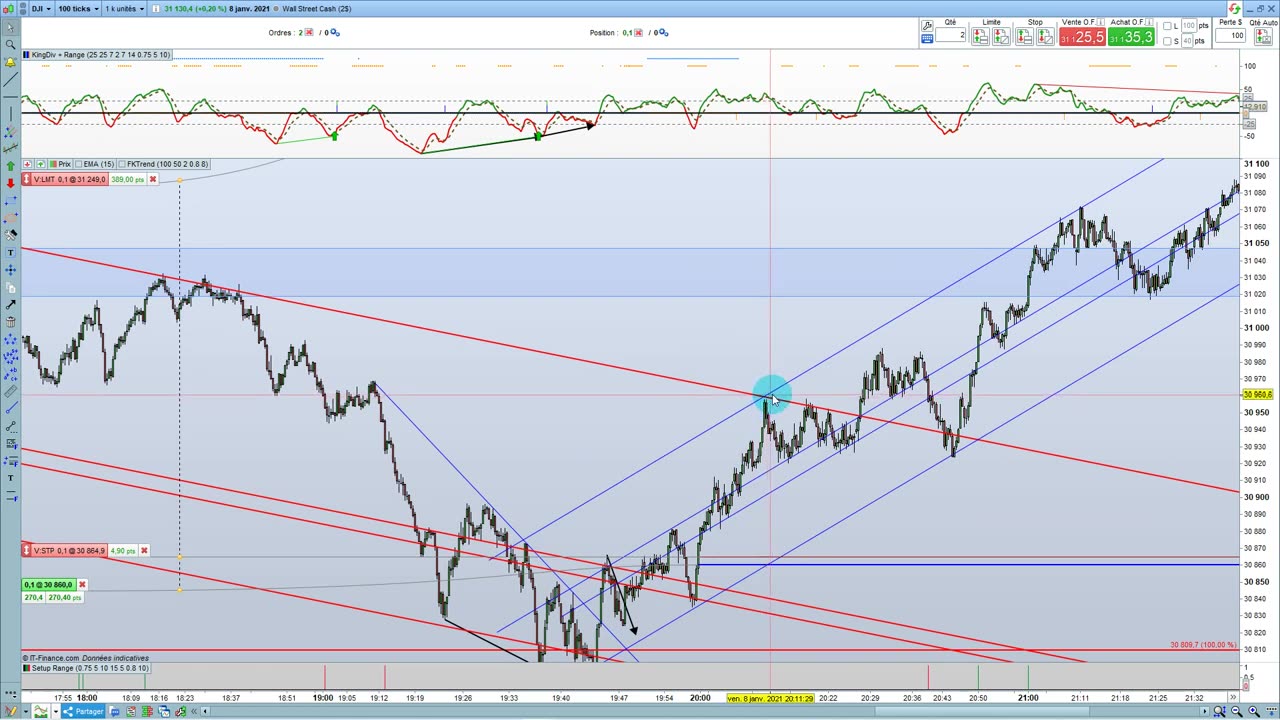Open order settings gears near Ordres

tap(334, 32)
